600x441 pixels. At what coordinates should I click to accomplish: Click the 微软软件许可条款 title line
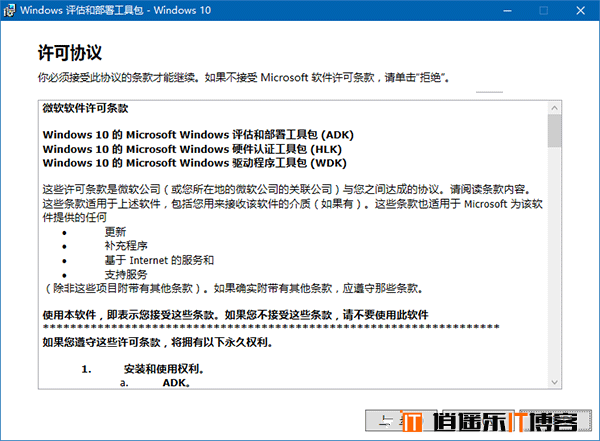pos(85,108)
